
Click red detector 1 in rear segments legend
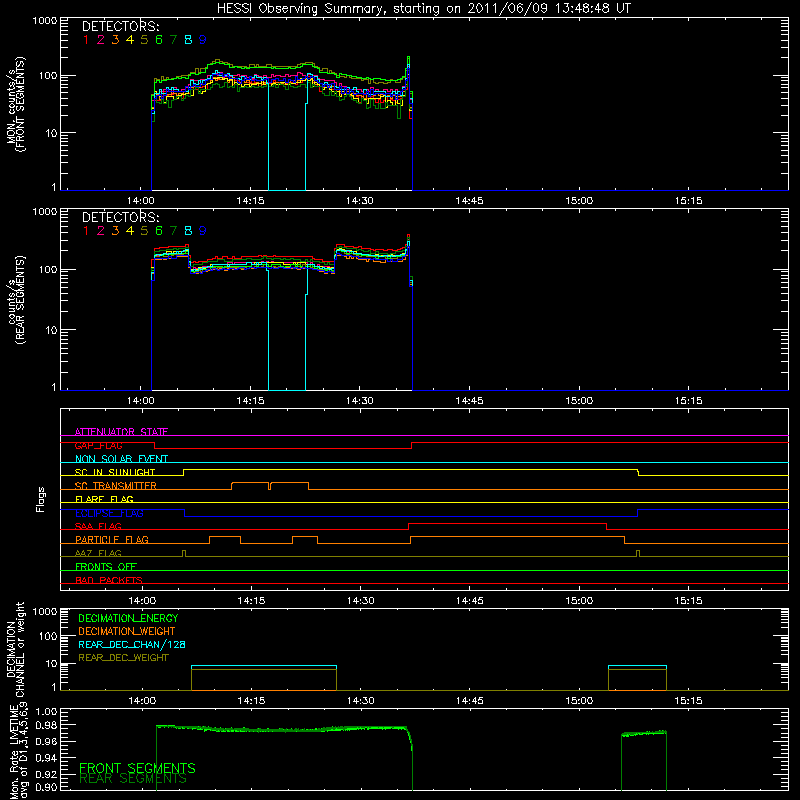[x=86, y=231]
